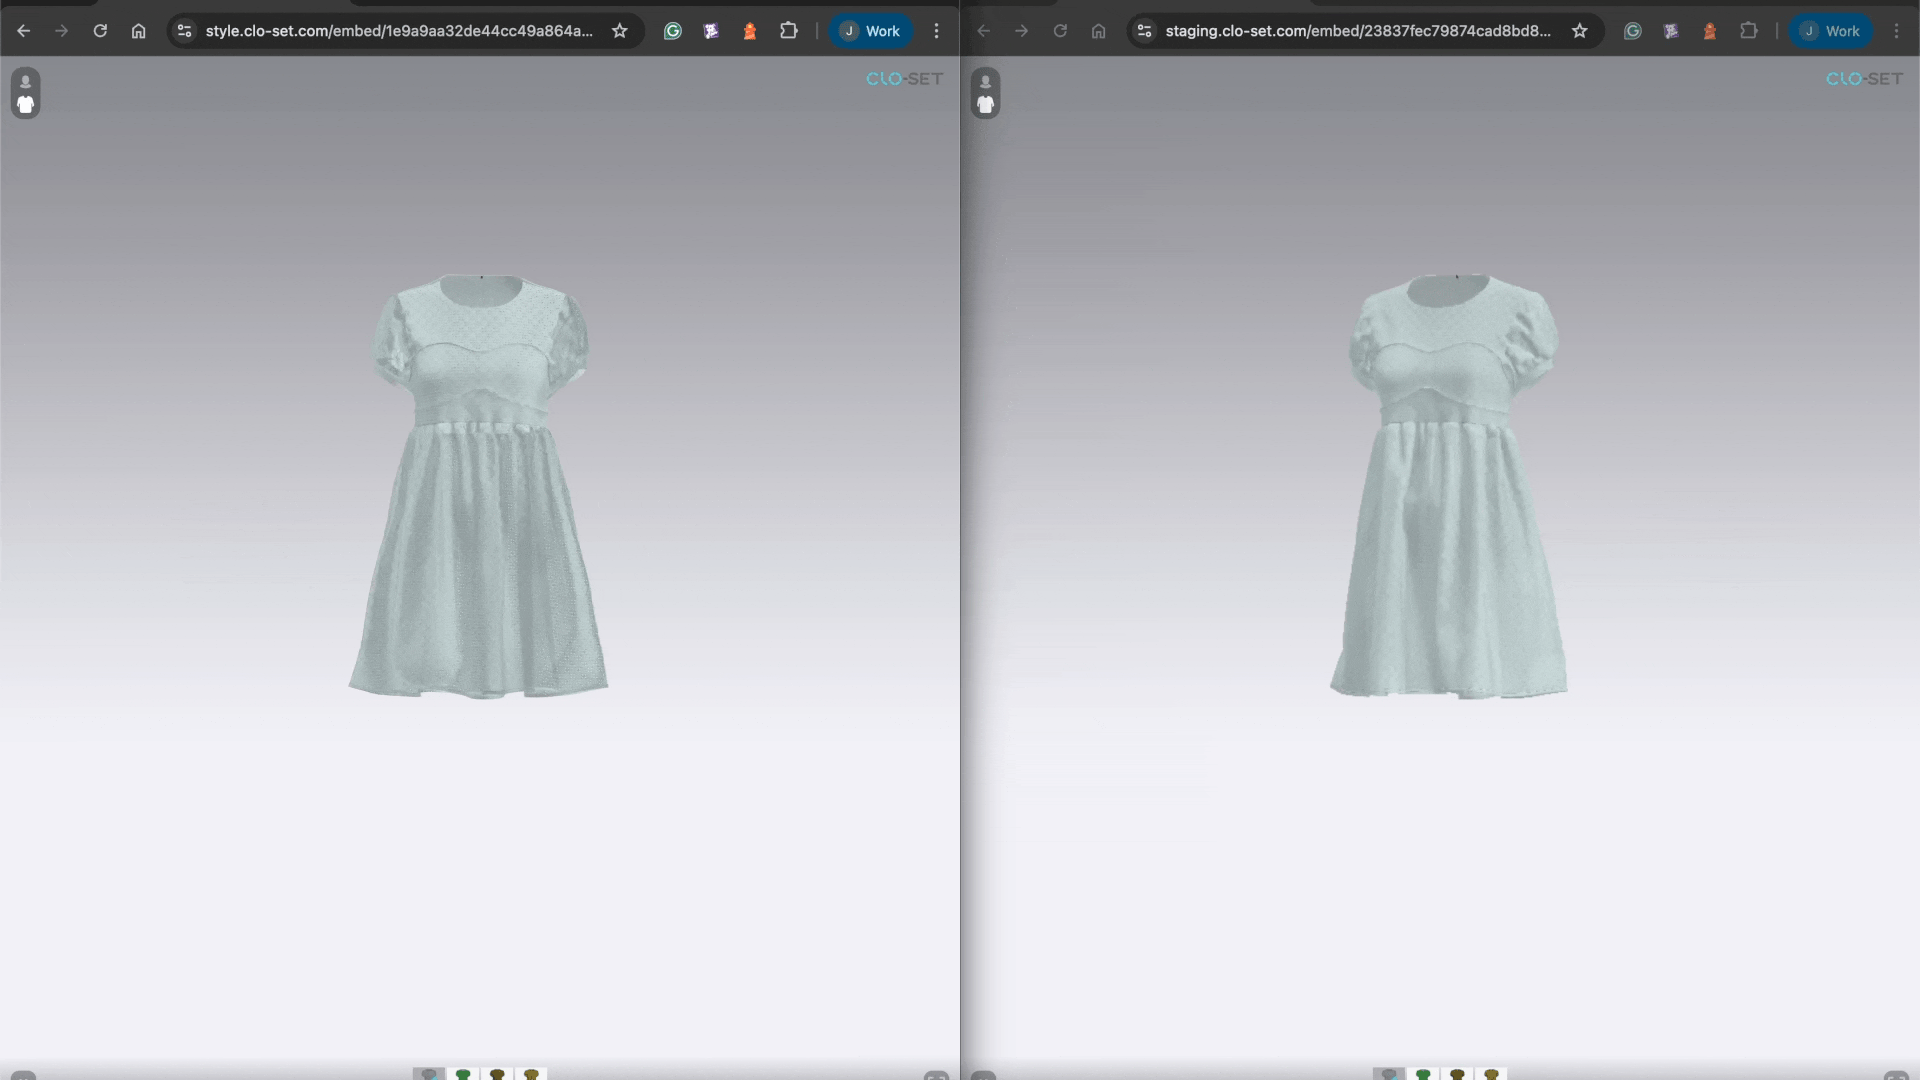Open home page in right browser window

pyautogui.click(x=1099, y=31)
